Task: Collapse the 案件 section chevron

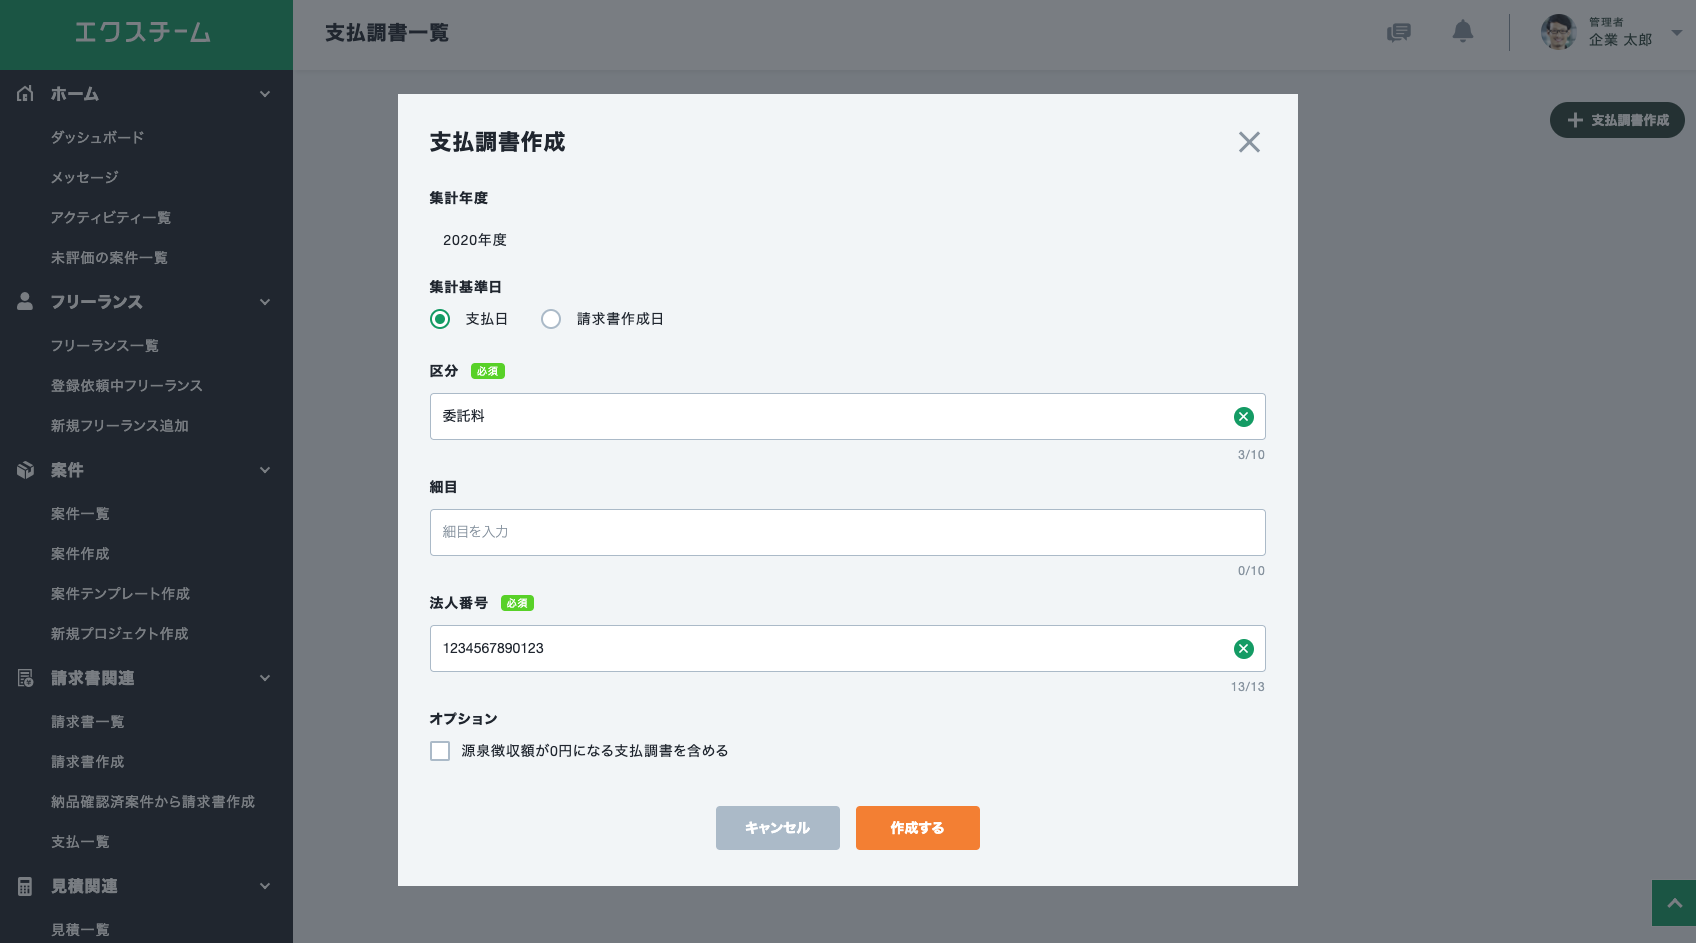Action: (265, 470)
